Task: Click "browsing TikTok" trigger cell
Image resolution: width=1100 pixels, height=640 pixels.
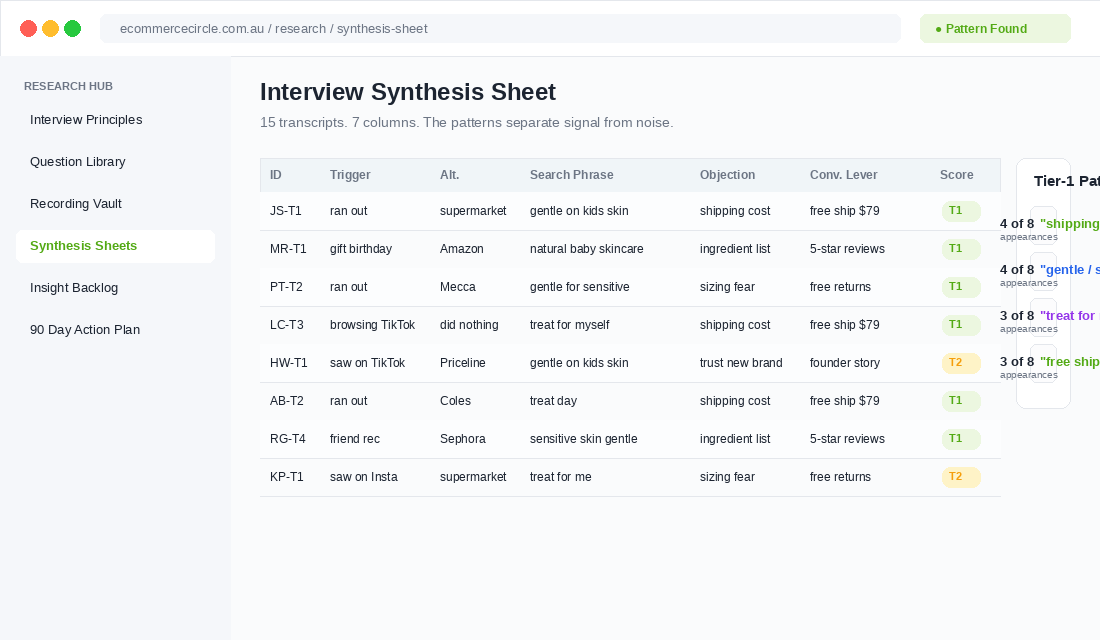Action: click(x=373, y=325)
